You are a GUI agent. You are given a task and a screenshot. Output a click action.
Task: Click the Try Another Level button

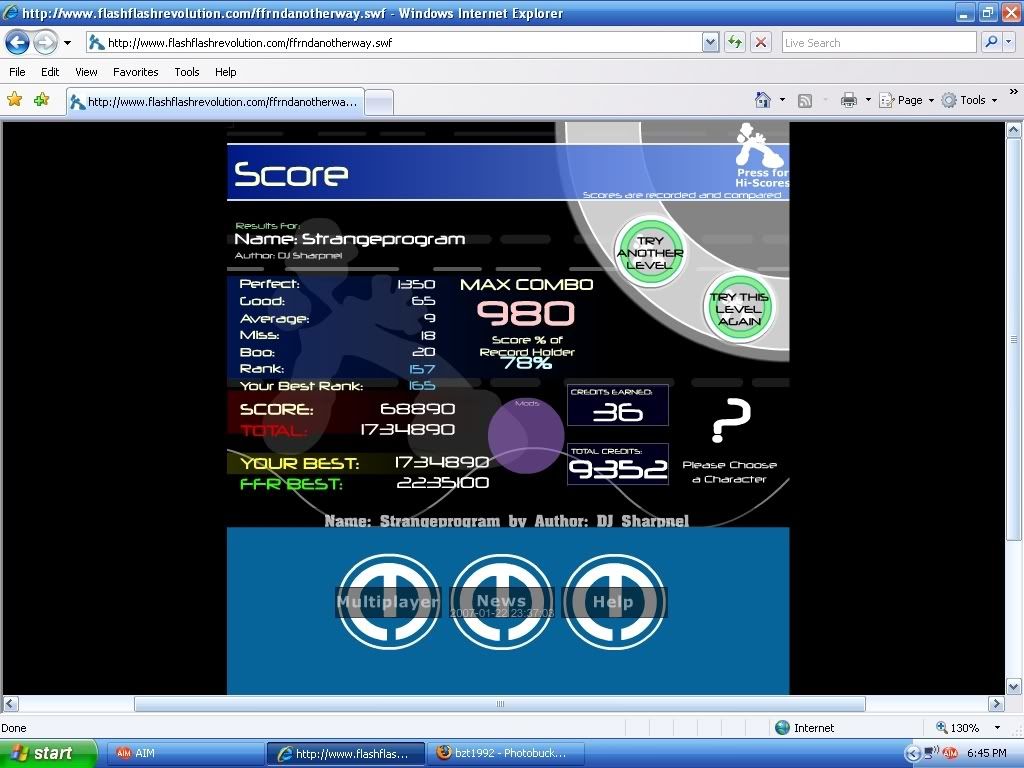click(649, 253)
